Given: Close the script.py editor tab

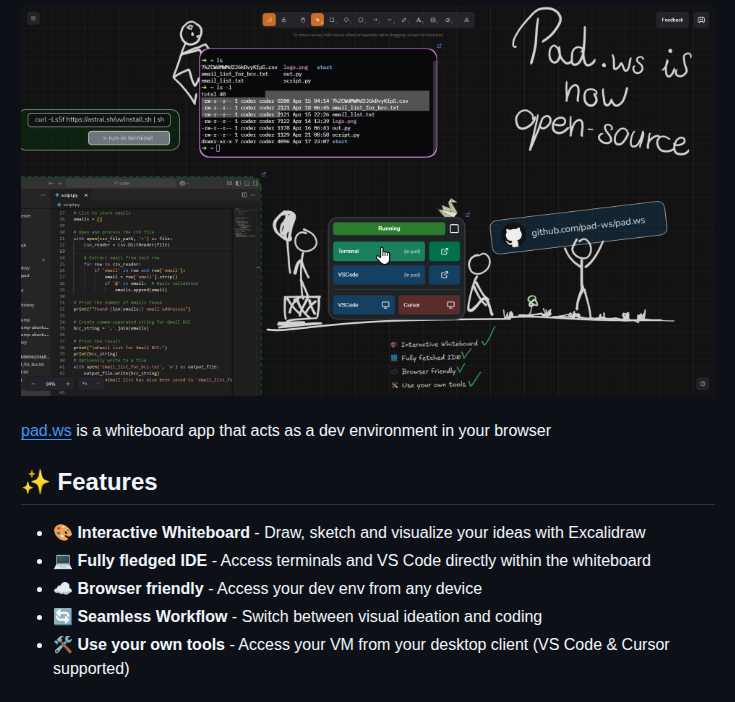Looking at the screenshot, I should point(86,195).
